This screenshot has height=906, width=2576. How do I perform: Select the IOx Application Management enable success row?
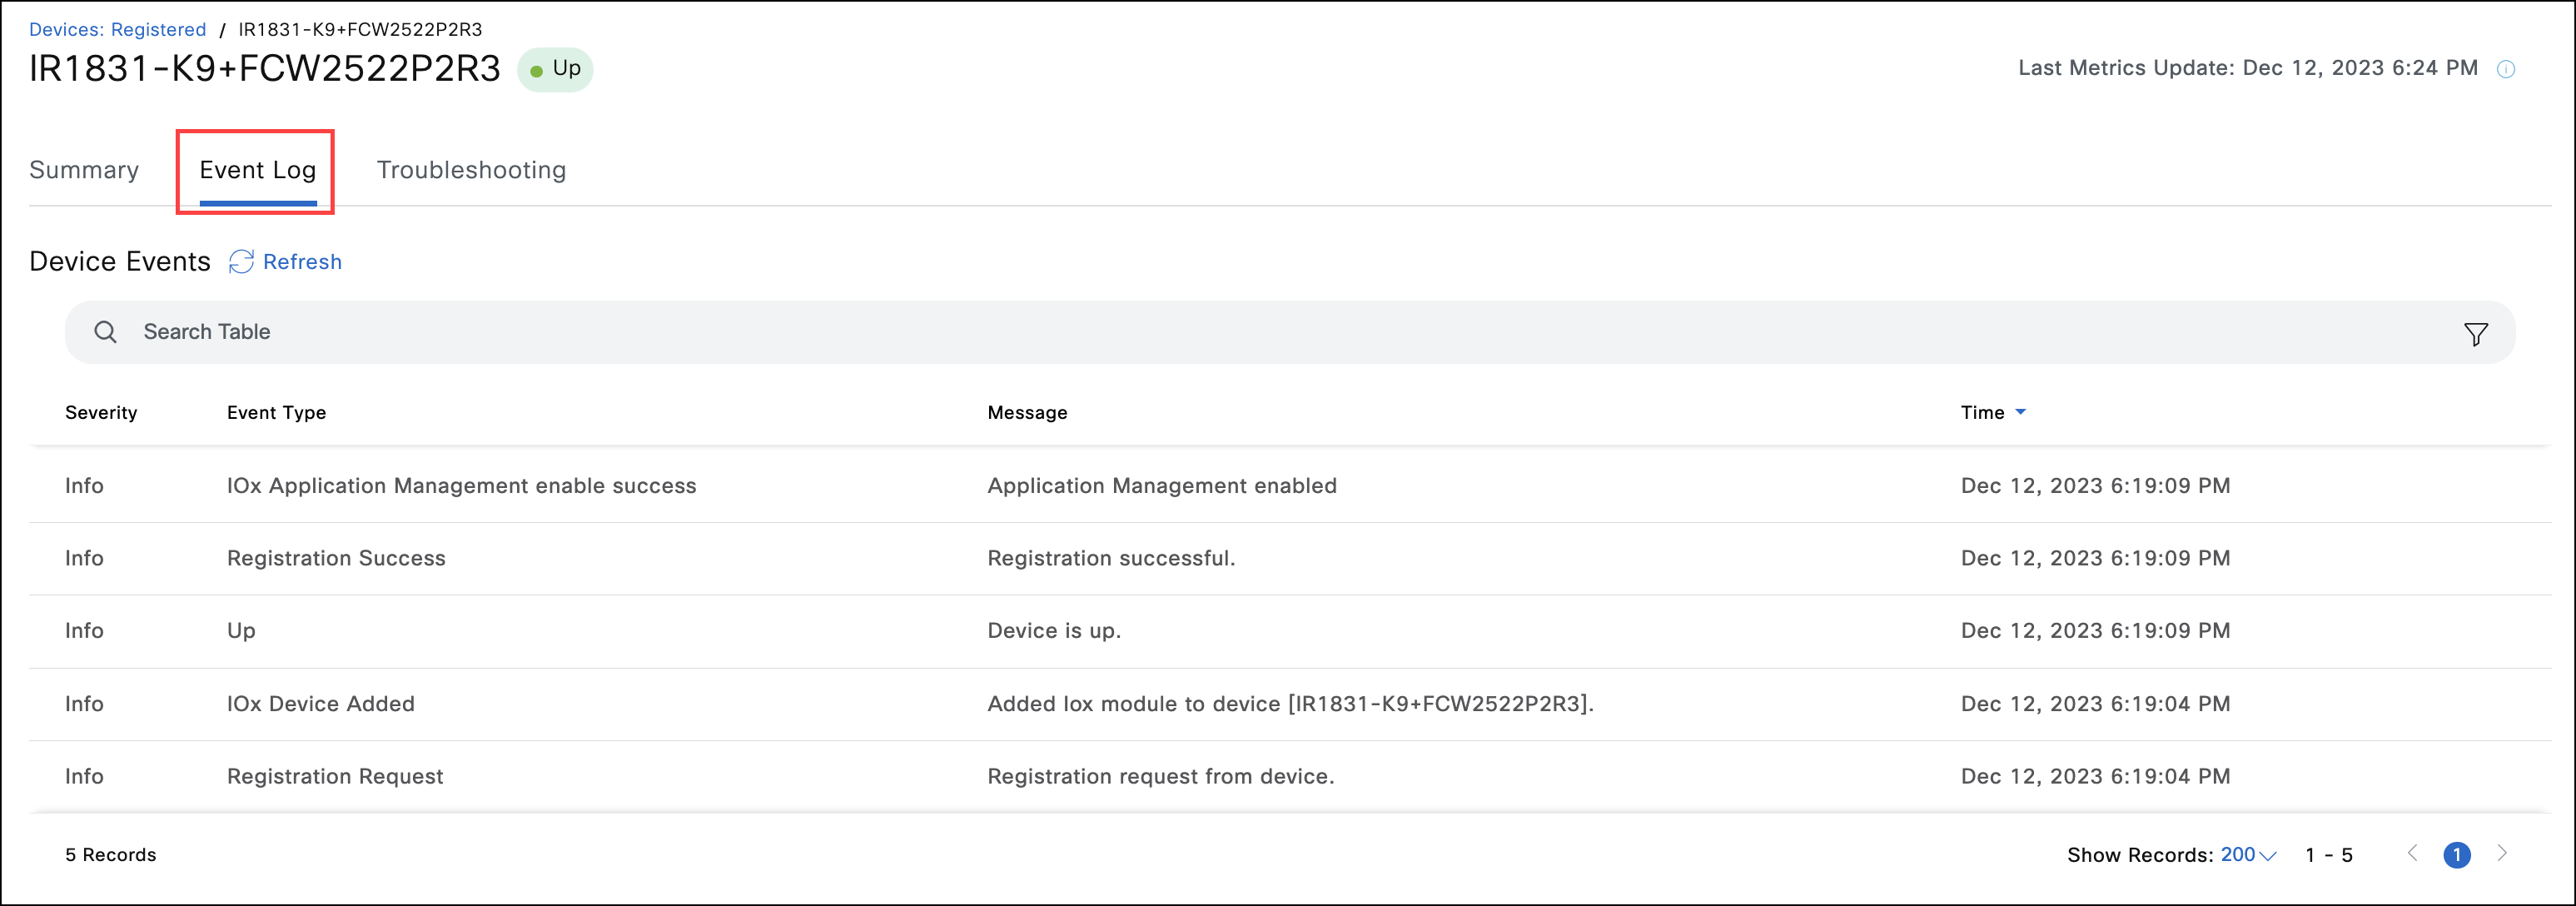coord(1289,486)
